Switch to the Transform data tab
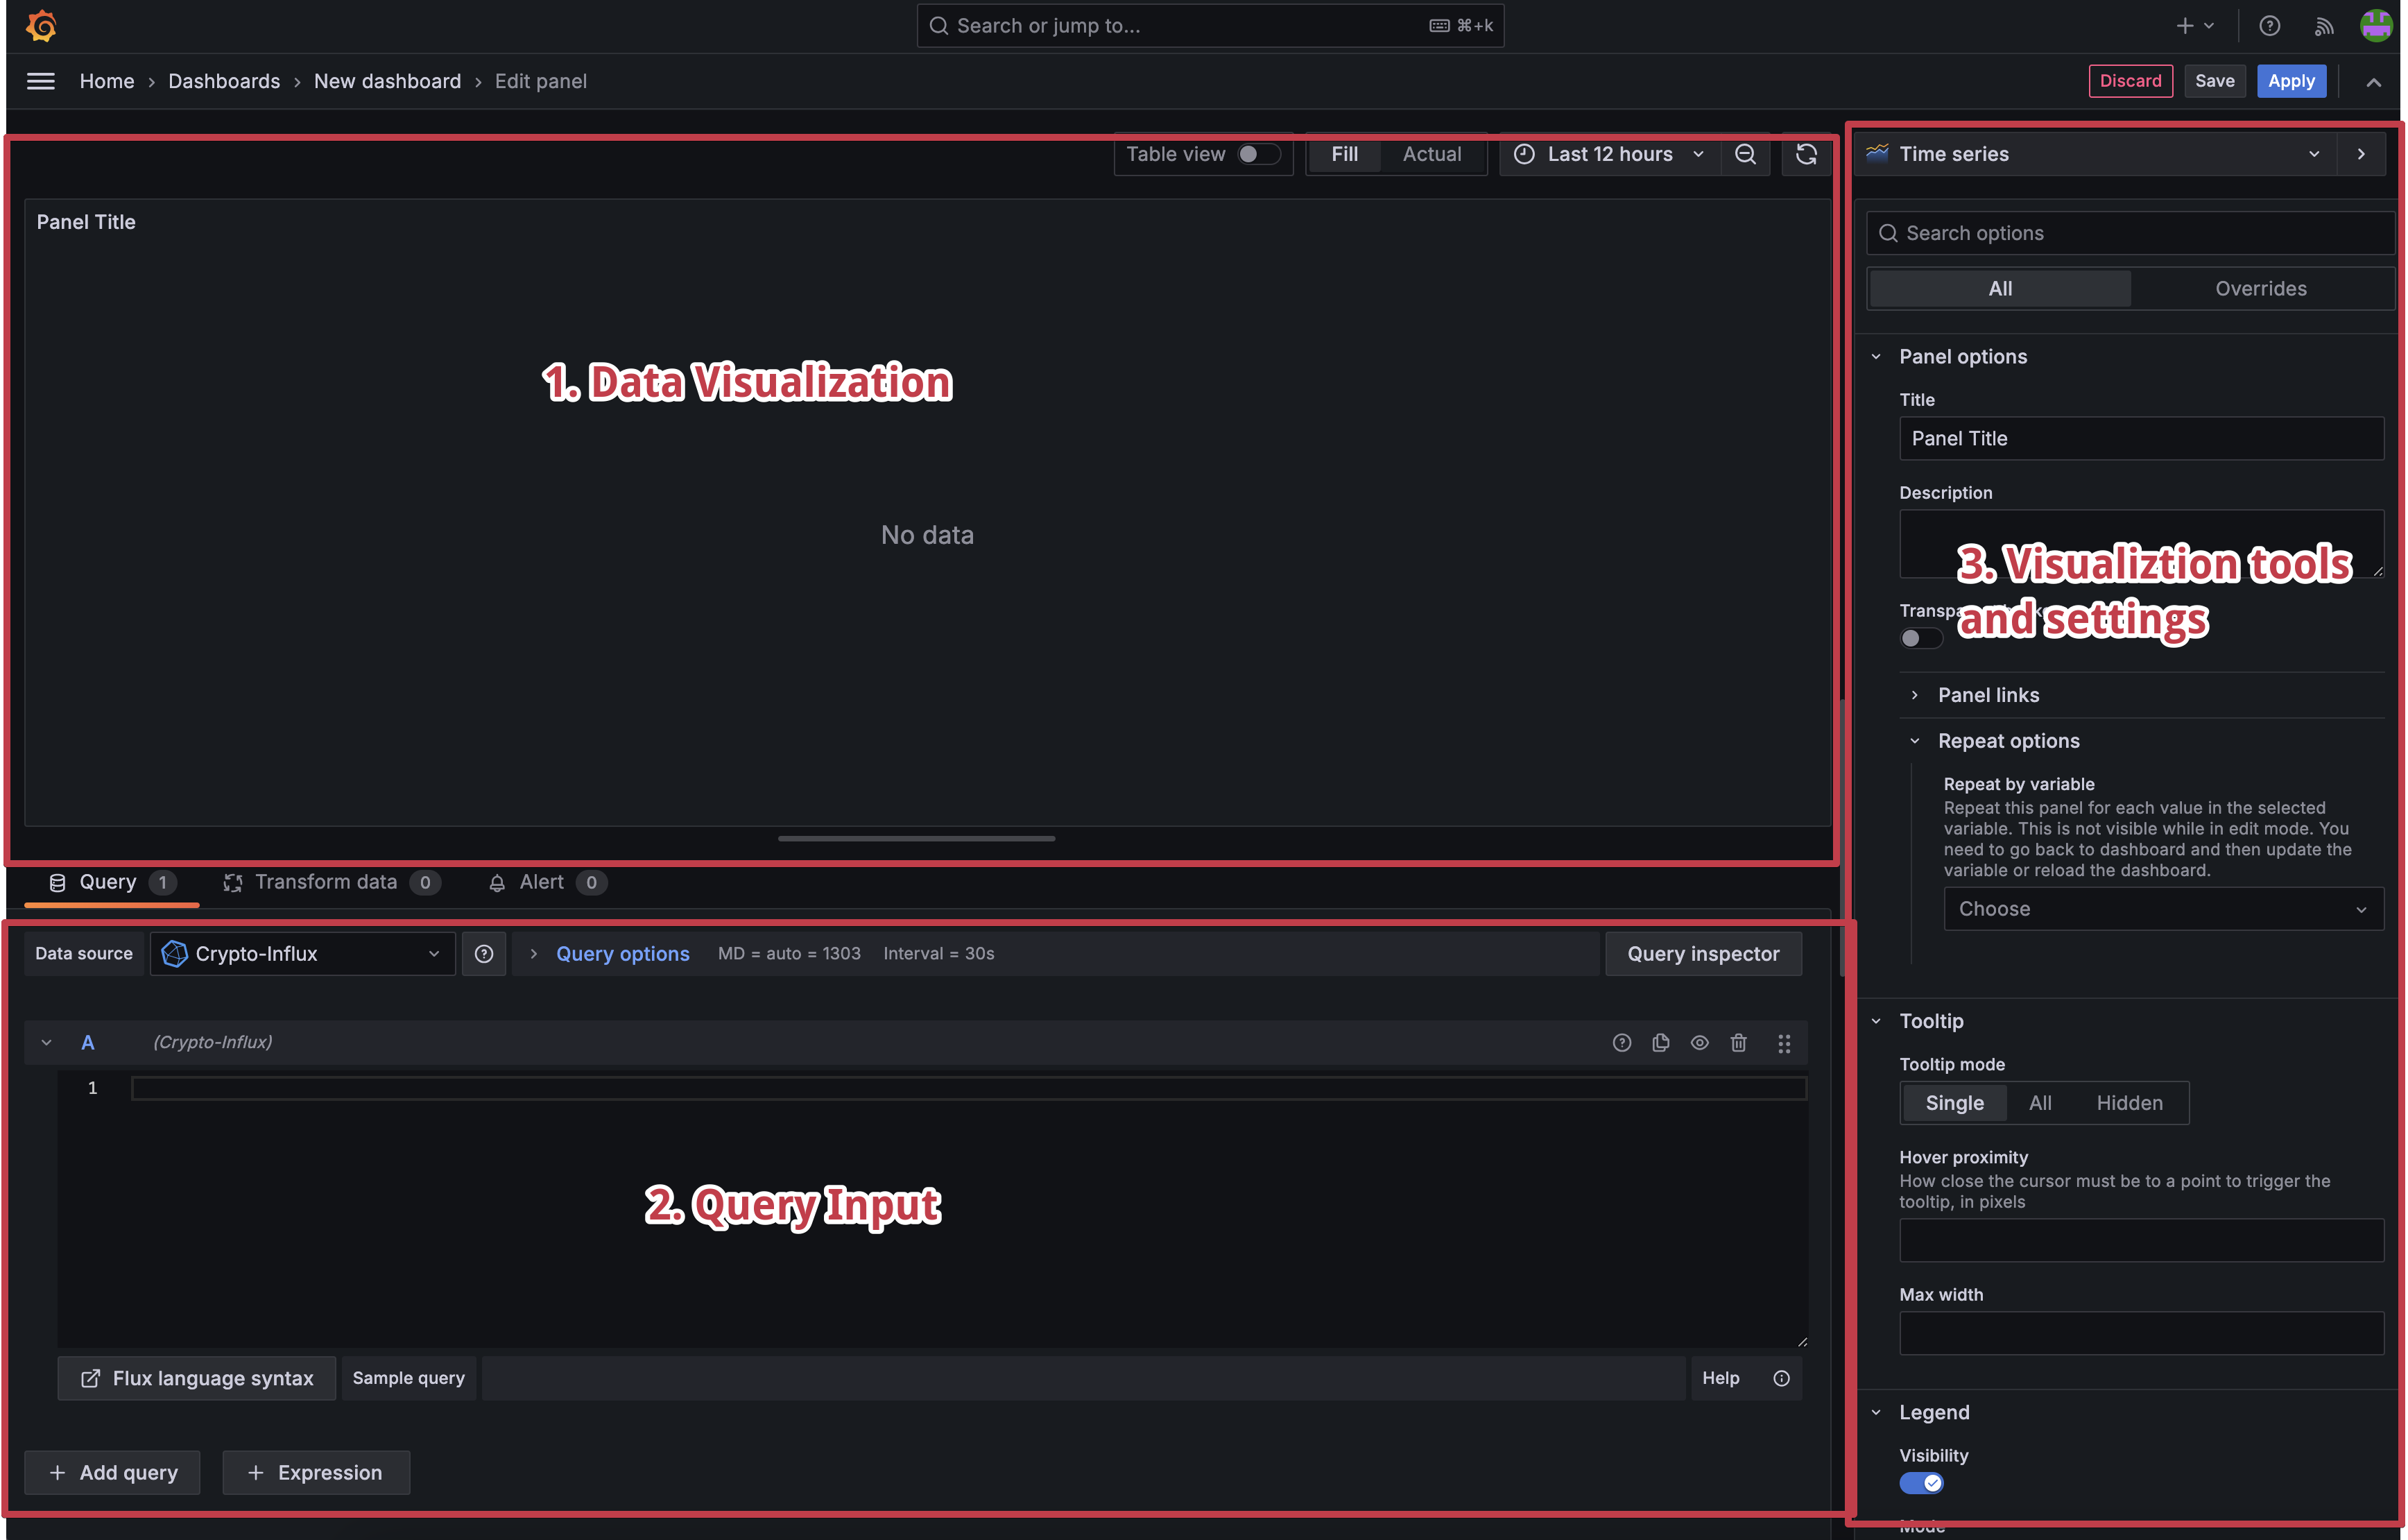 point(326,882)
